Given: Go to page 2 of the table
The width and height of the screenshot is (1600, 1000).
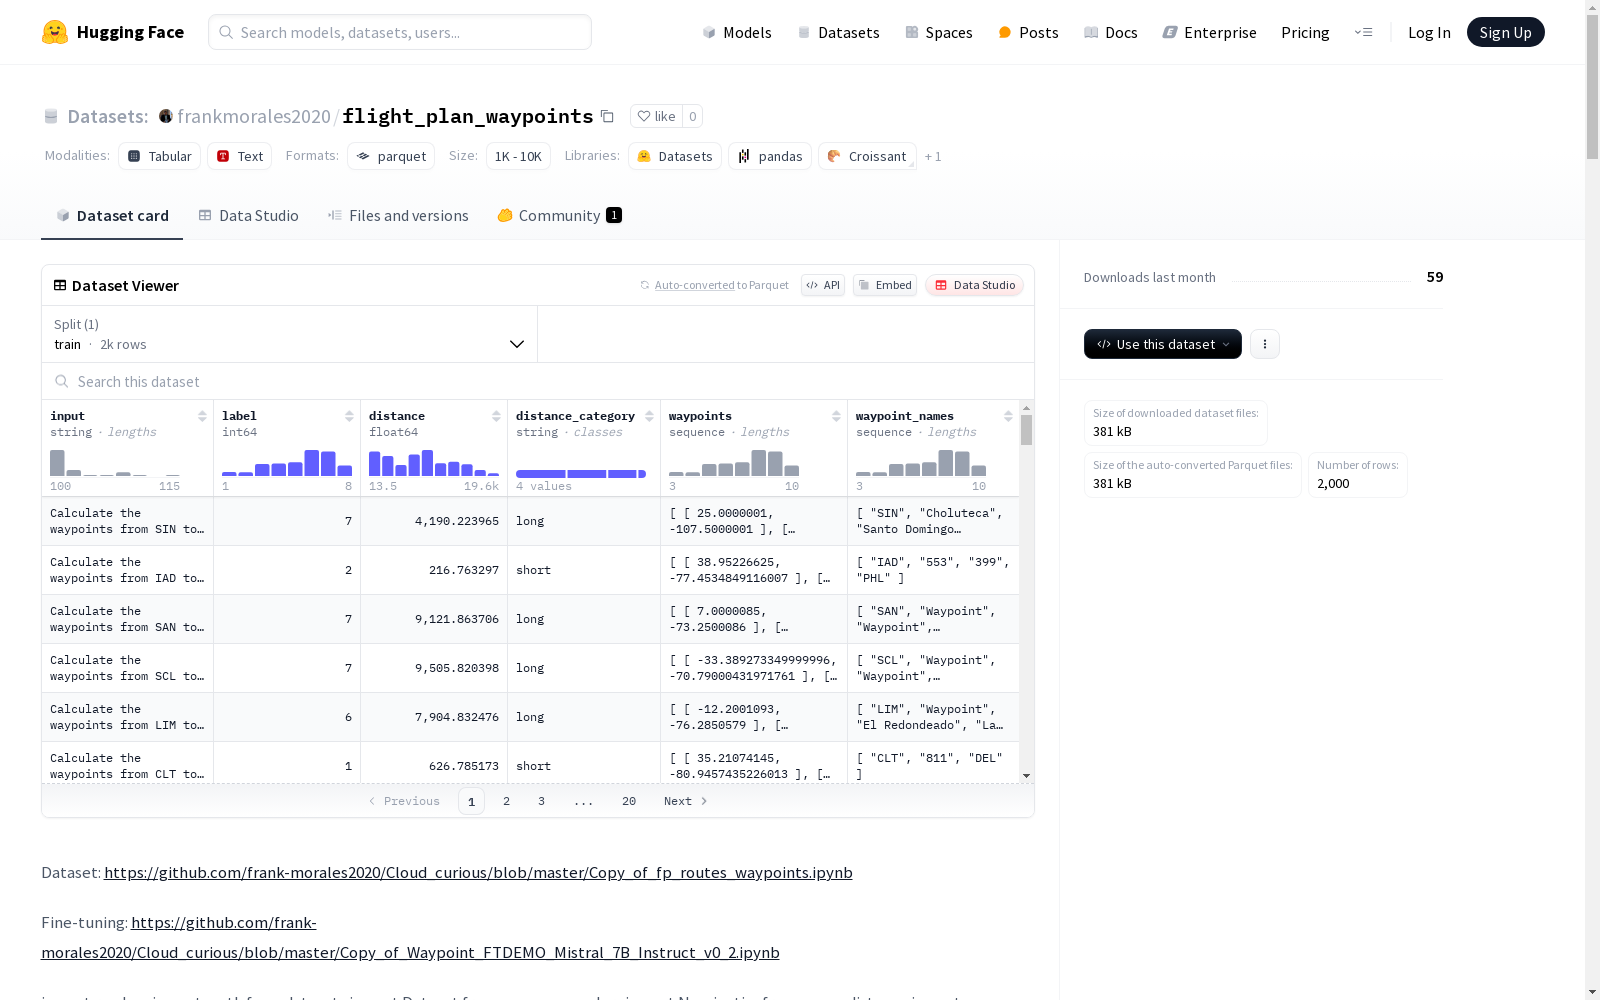Looking at the screenshot, I should [506, 801].
